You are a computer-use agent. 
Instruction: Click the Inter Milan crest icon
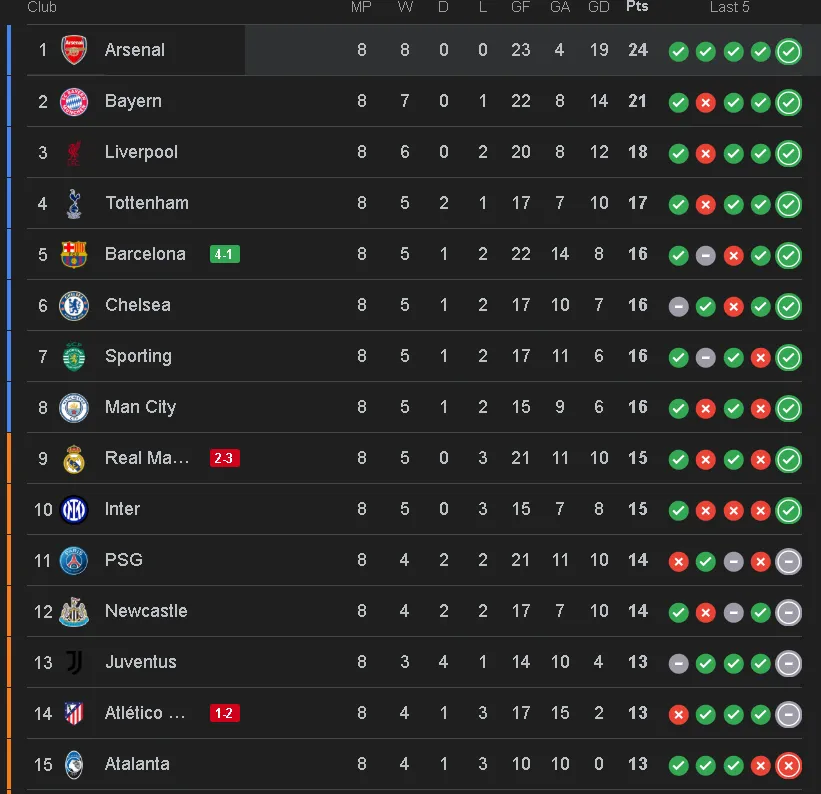74,509
